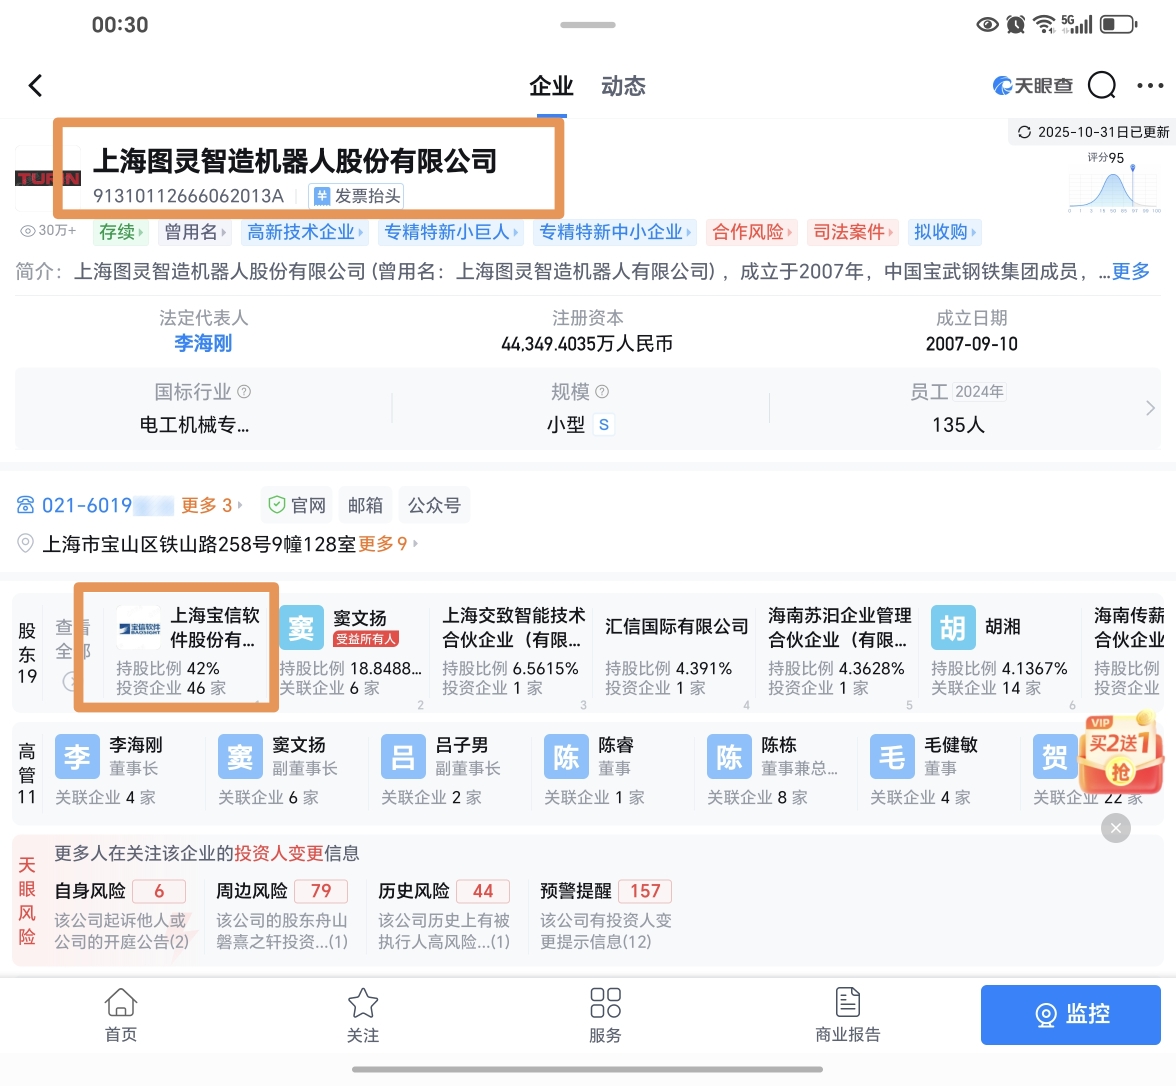
Task: Expand the 曾用名 tag
Action: point(194,232)
